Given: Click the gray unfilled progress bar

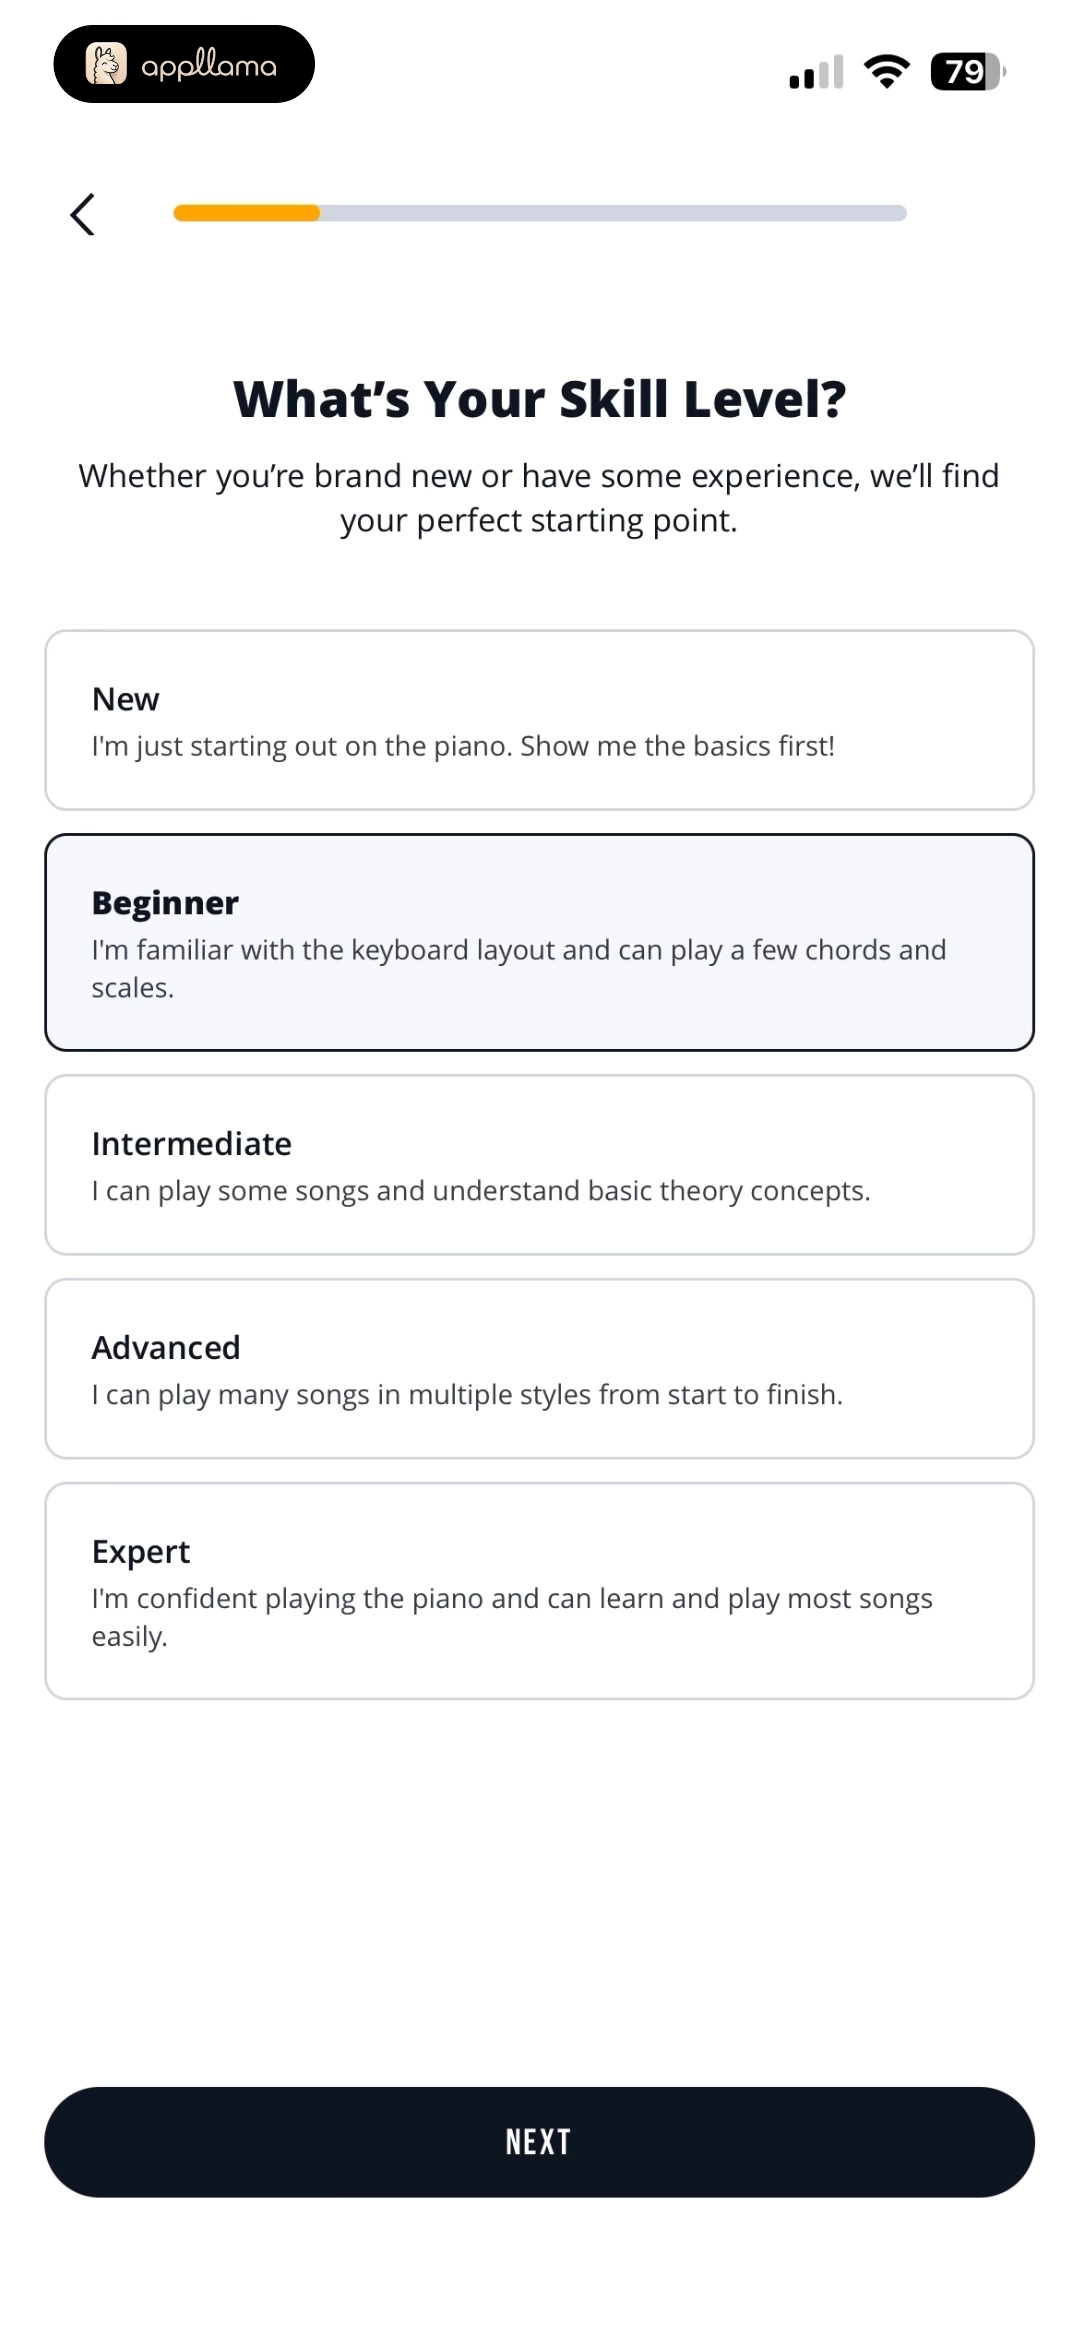Looking at the screenshot, I should pos(613,213).
